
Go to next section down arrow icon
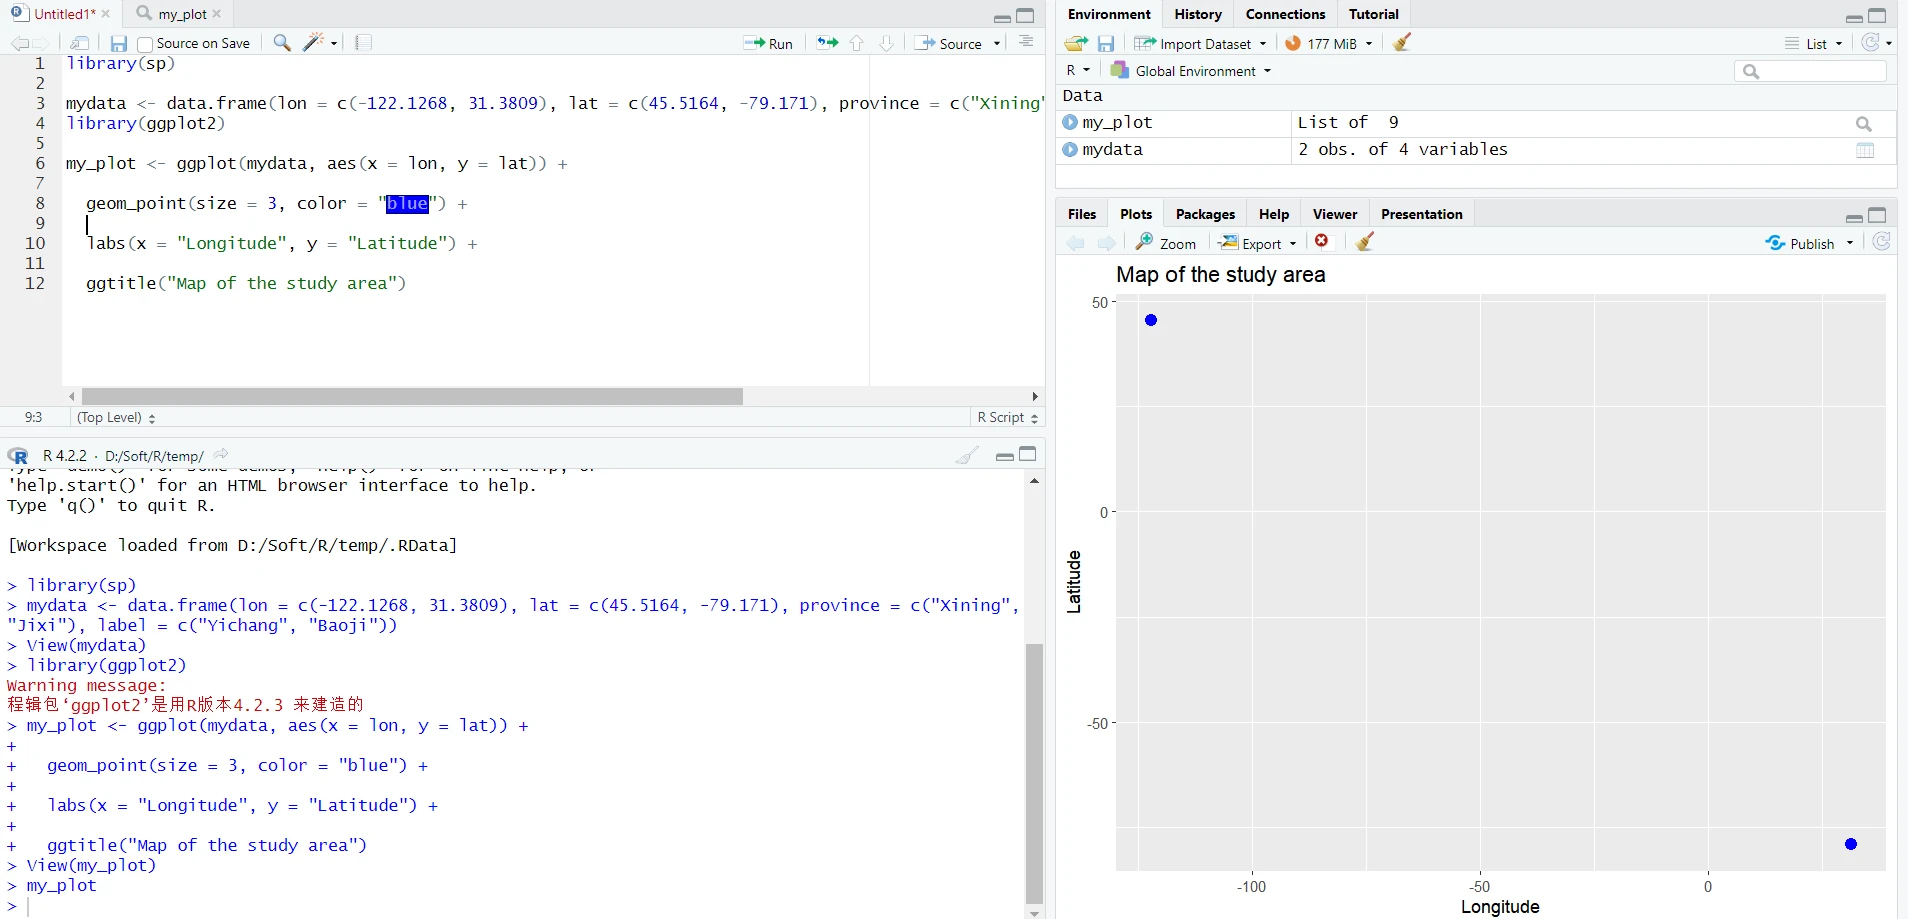[x=886, y=43]
